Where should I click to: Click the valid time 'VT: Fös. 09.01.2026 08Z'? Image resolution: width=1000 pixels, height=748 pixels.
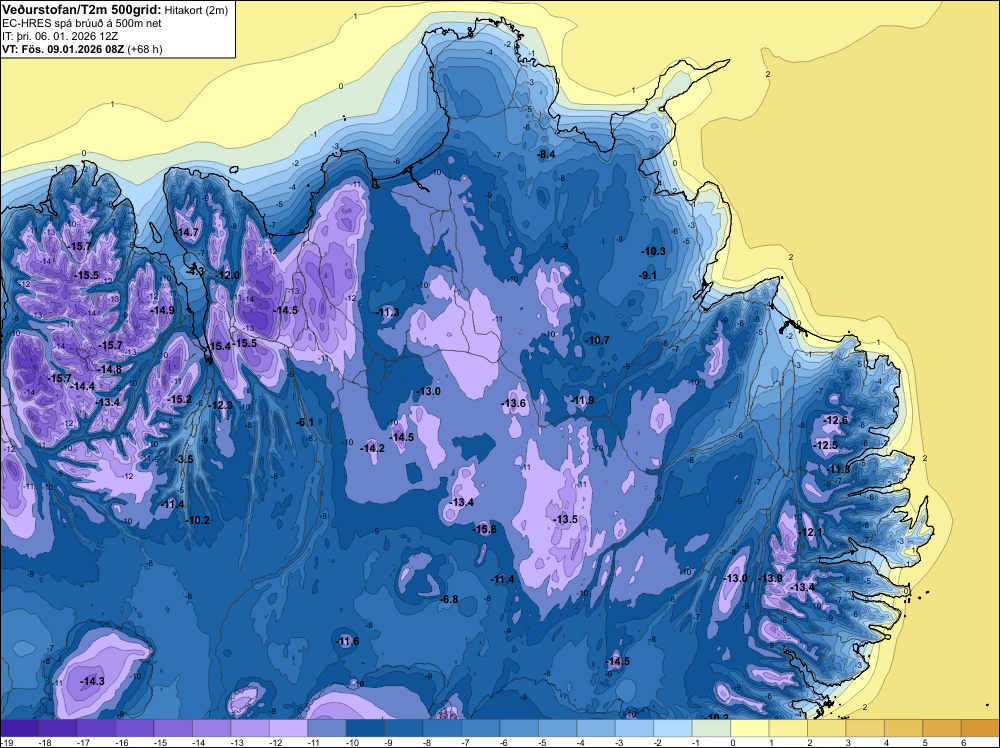[x=63, y=49]
